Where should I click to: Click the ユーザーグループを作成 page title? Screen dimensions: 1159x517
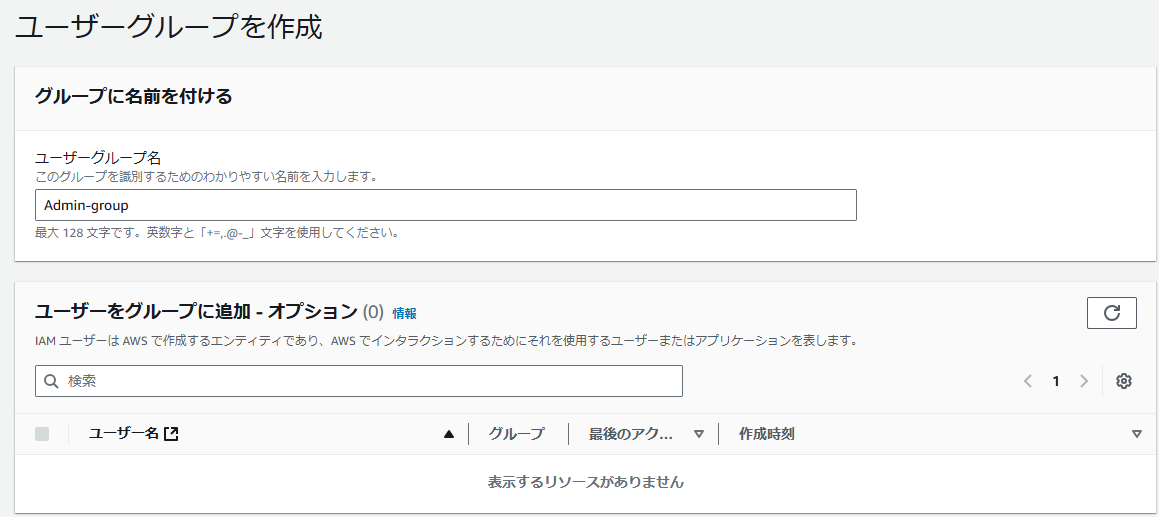[x=169, y=27]
